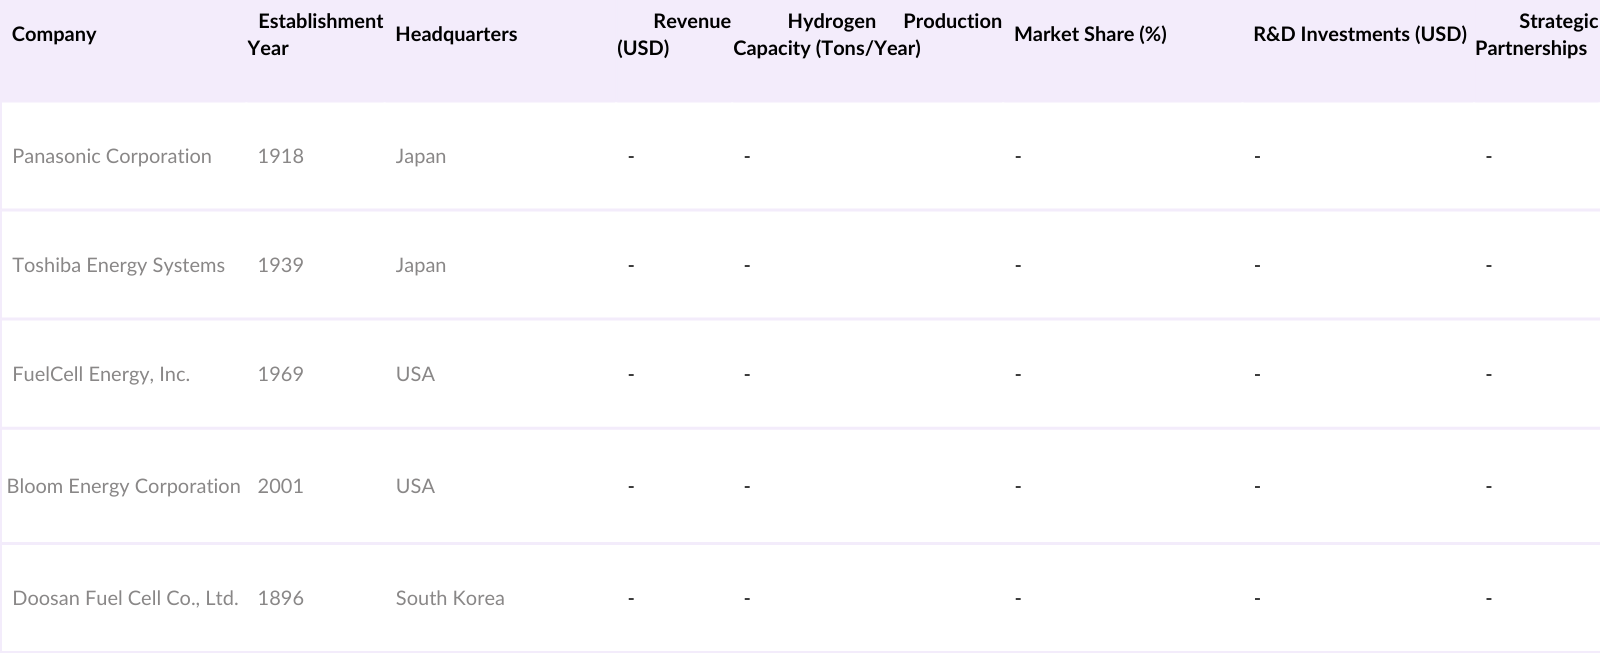1600x653 pixels.
Task: Click the Headquarters column header
Action: [456, 34]
